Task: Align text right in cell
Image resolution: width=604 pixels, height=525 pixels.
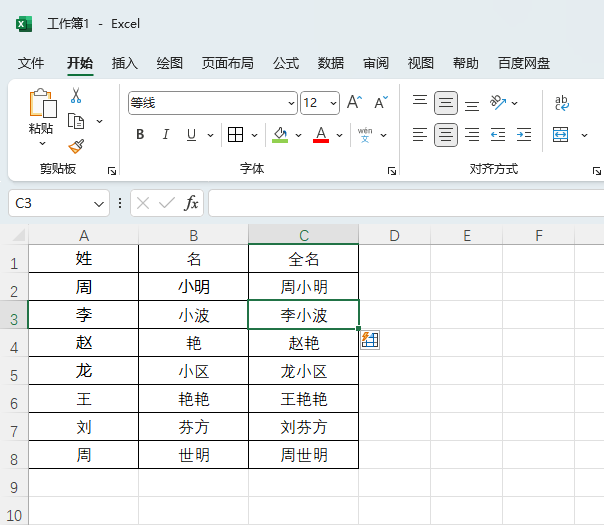Action: (x=472, y=135)
